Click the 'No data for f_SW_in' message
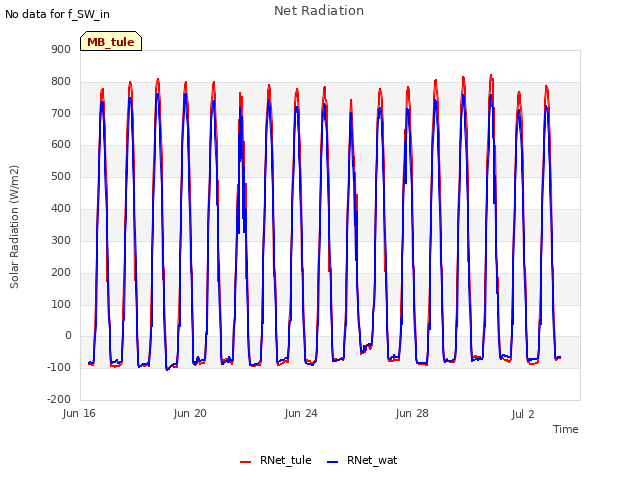Screen dimensions: 640x480 [x=57, y=14]
